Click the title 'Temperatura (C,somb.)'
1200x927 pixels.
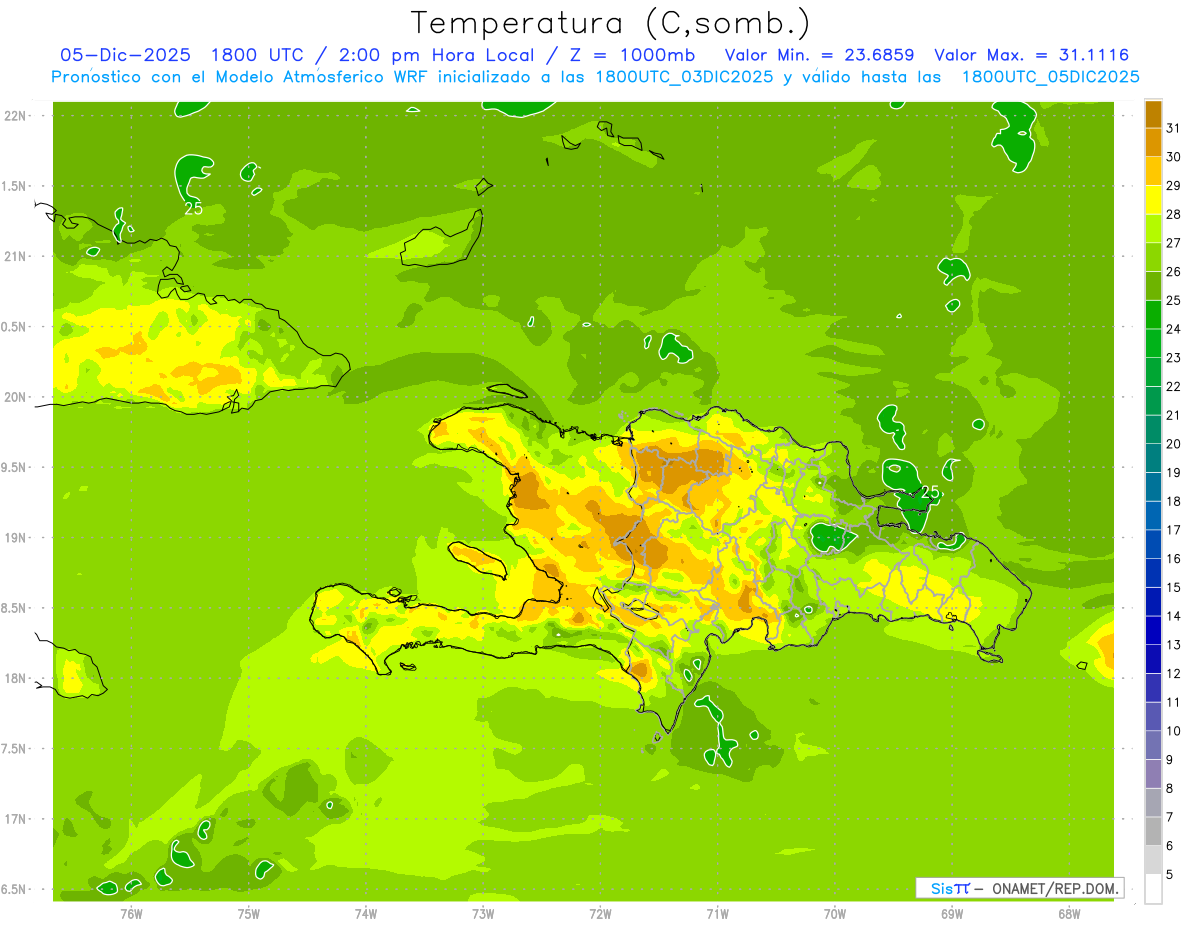point(610,23)
